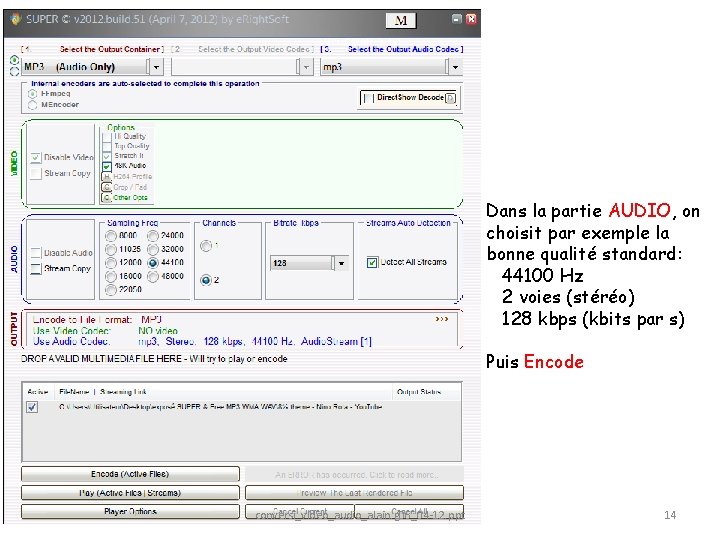The width and height of the screenshot is (720, 540).
Task: Open the Other Opts icon button
Action: coord(107,198)
